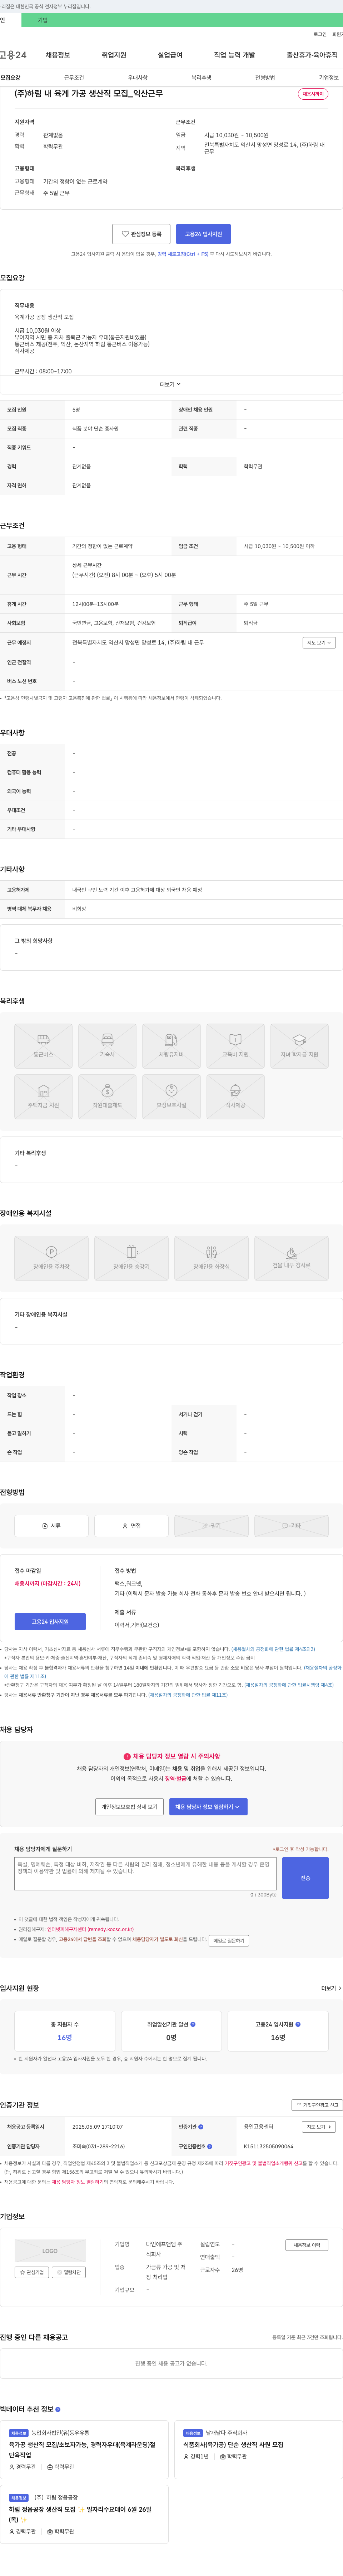
Task: Click the info icon beside 빅데이터 추천 정보
Action: point(58,2409)
